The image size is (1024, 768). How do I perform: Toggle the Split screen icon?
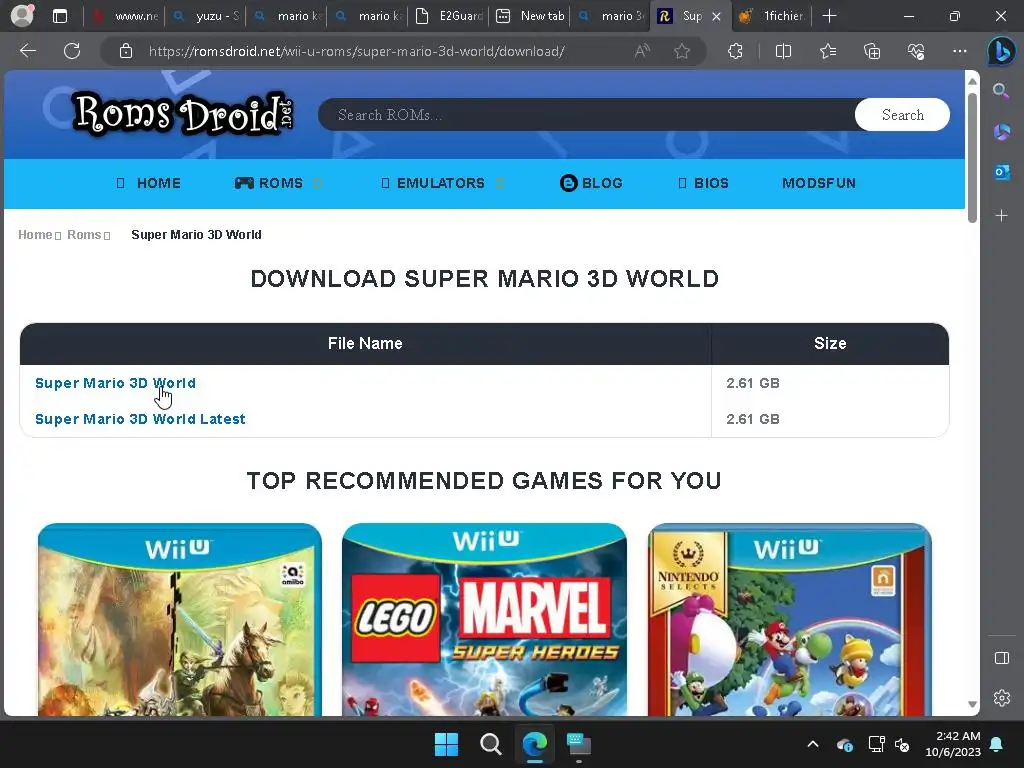782,51
